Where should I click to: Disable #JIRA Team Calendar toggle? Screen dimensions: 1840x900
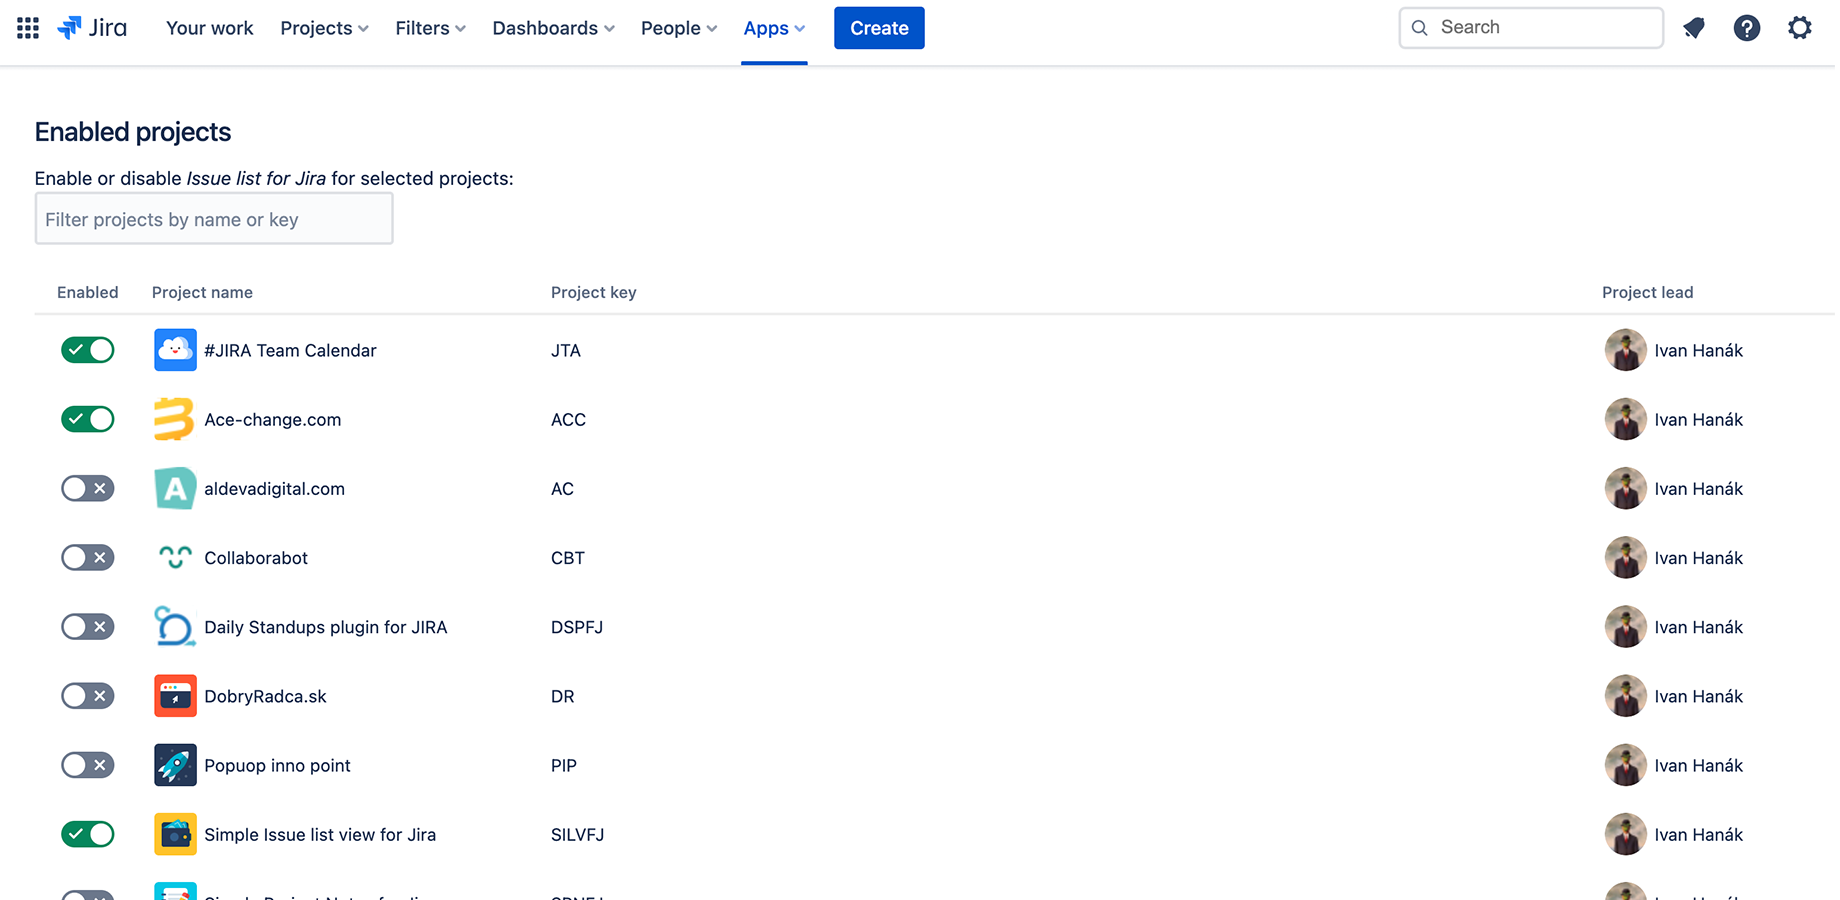coord(88,350)
